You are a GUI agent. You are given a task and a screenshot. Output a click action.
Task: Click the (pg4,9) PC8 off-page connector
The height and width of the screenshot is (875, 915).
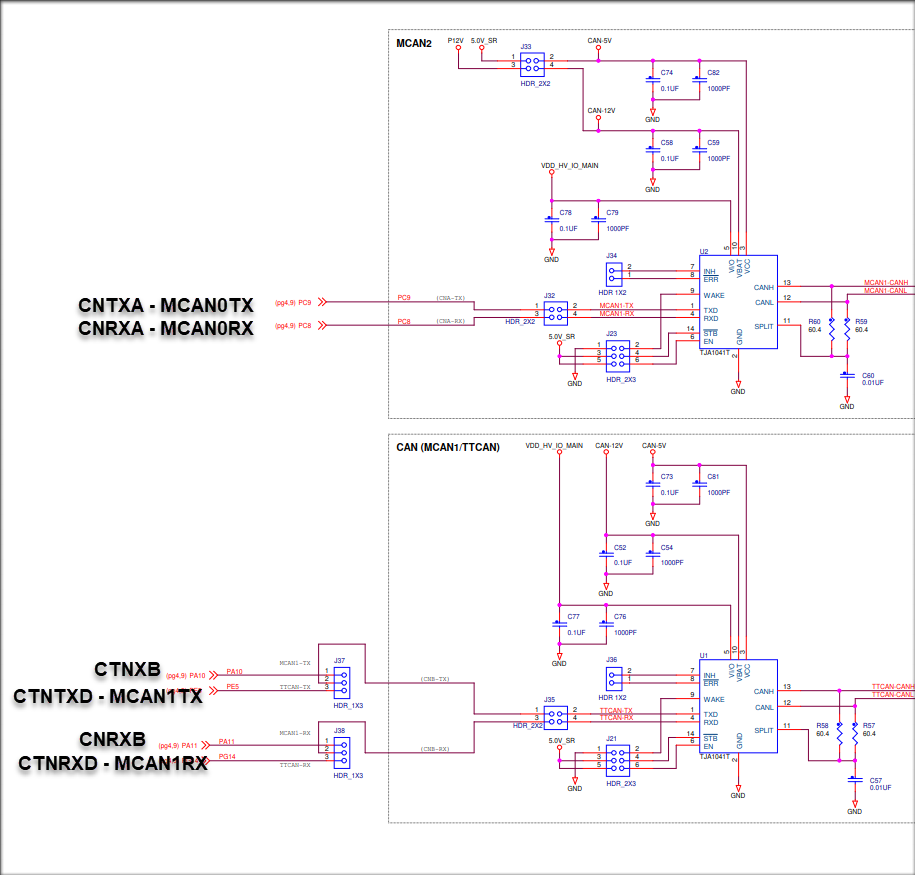point(301,325)
